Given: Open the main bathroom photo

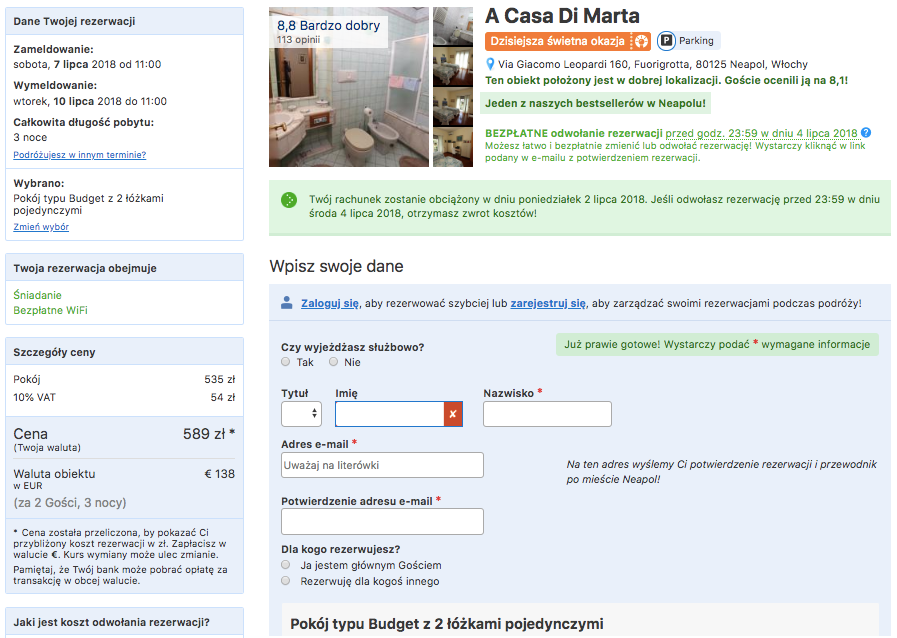Looking at the screenshot, I should coord(349,87).
